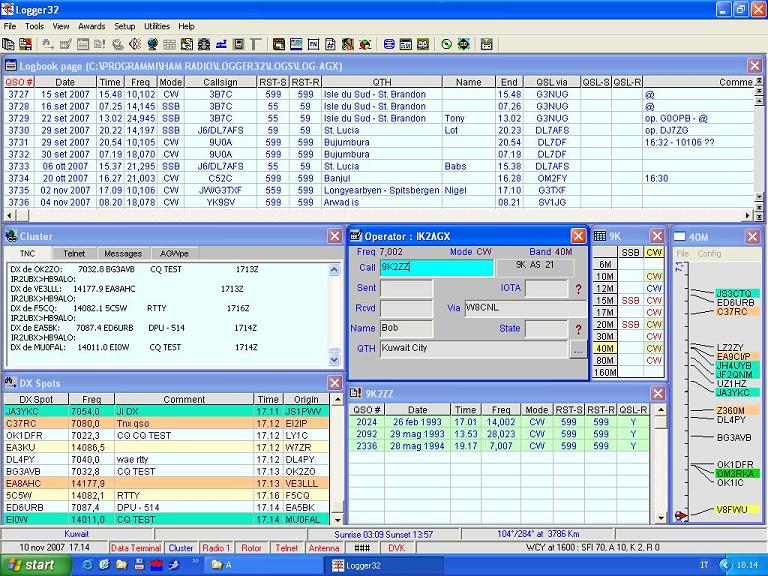
Task: Open the Config menu in the 40M window
Action: 709,254
